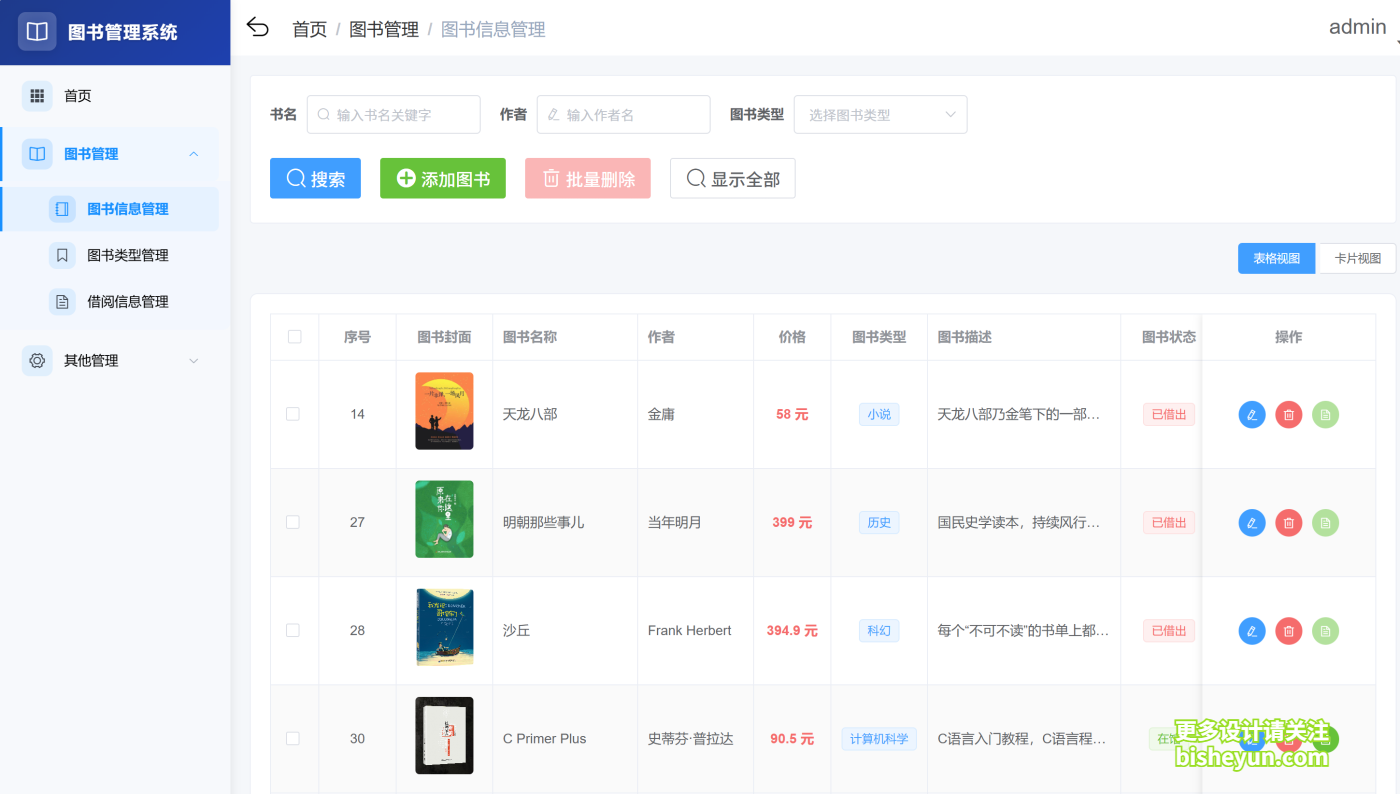Collapse the 图书管理 sidebar menu

(x=193, y=154)
